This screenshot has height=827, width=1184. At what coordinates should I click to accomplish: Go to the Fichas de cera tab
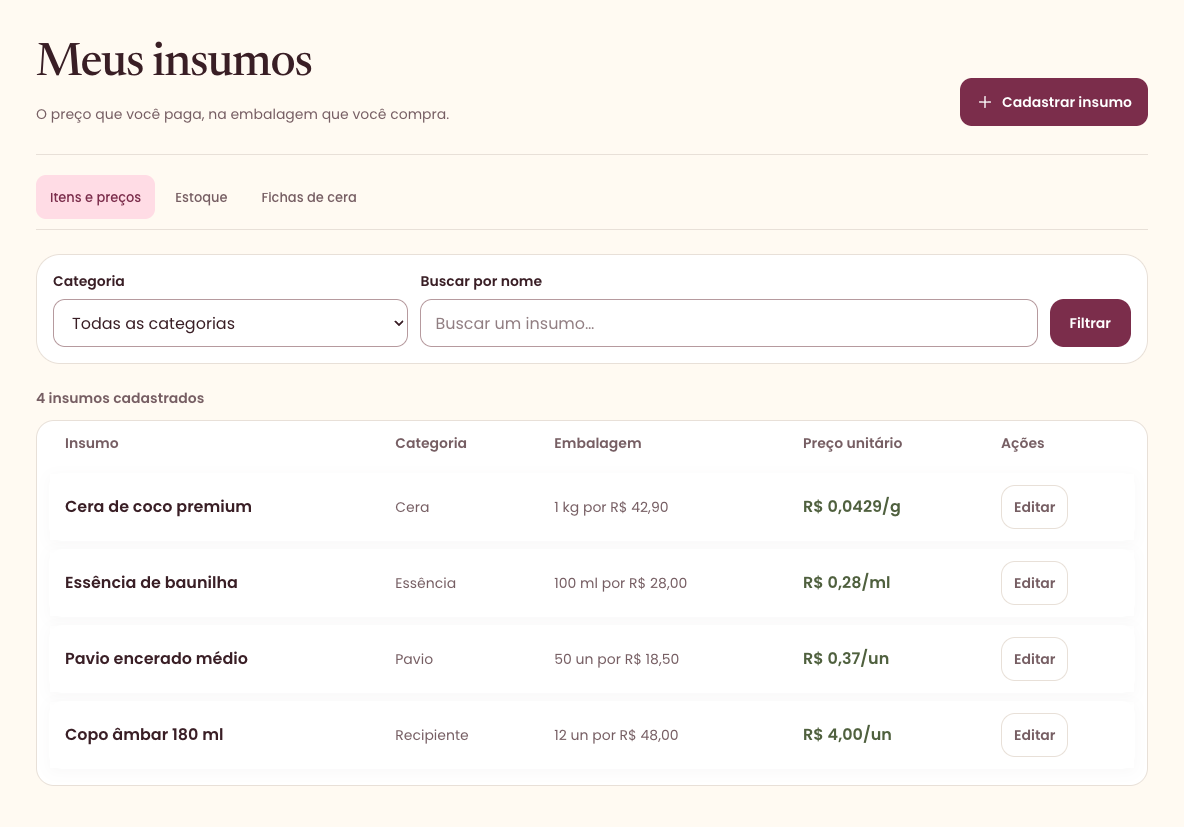[309, 197]
